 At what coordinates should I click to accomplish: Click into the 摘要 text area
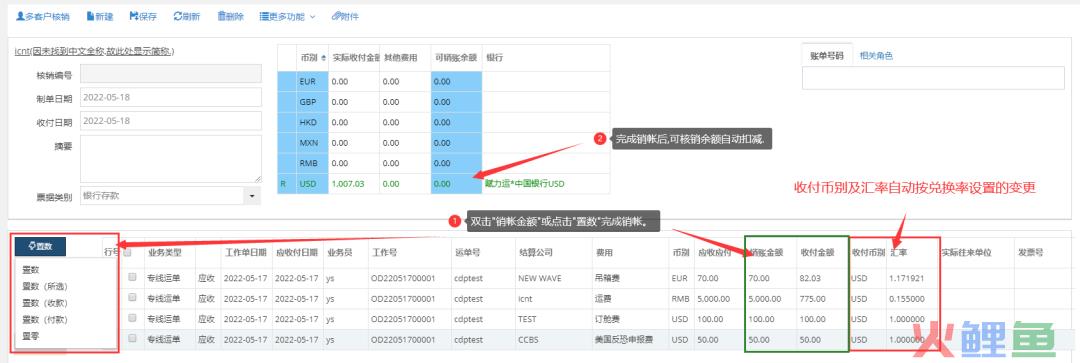point(171,158)
